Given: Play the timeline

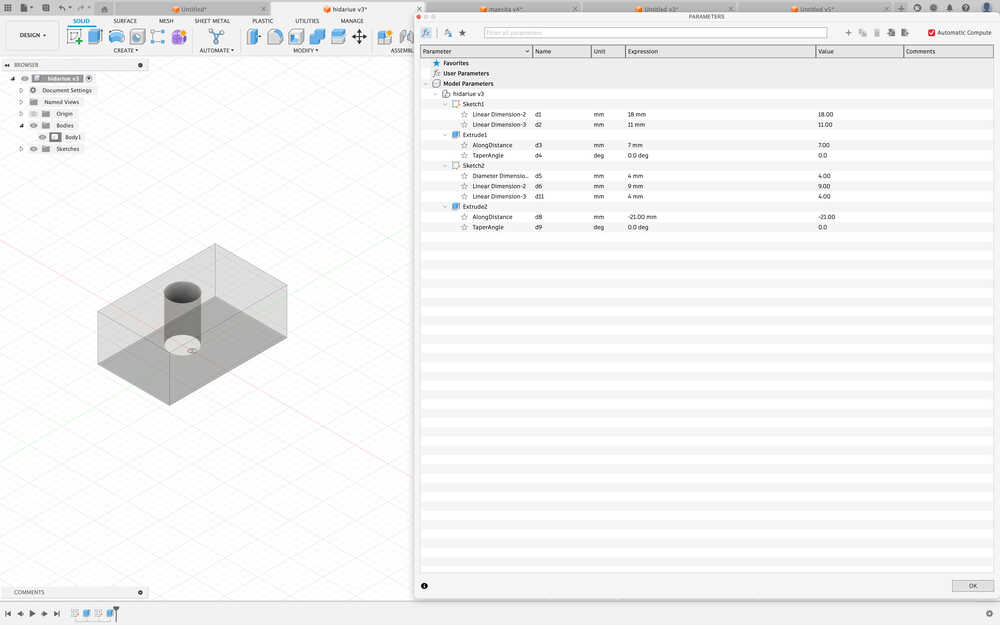Looking at the screenshot, I should coord(32,614).
